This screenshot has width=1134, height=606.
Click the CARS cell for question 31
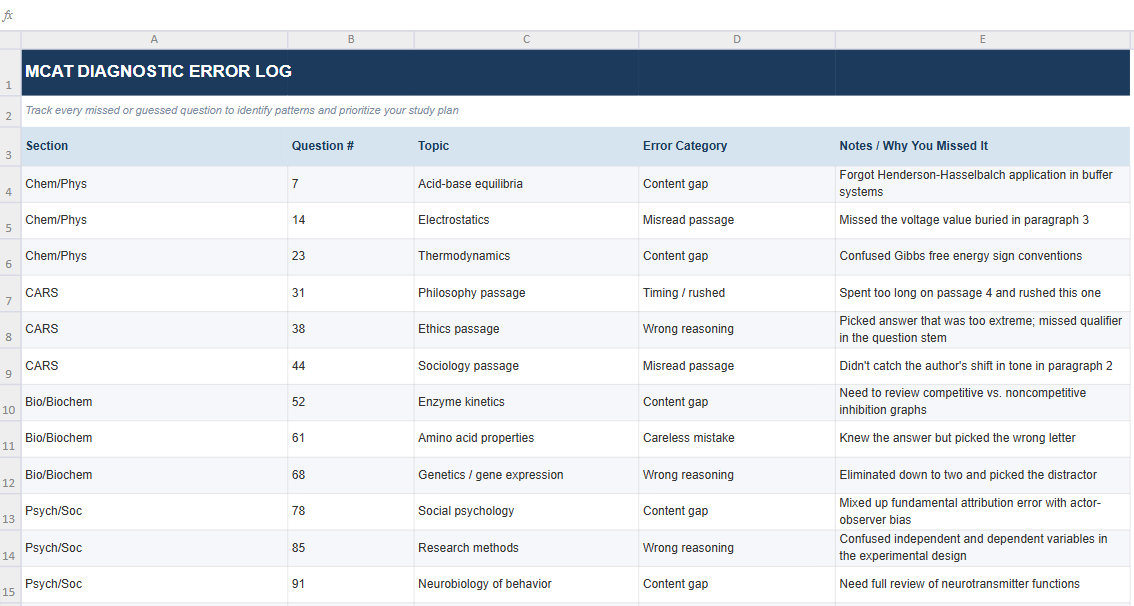[154, 294]
